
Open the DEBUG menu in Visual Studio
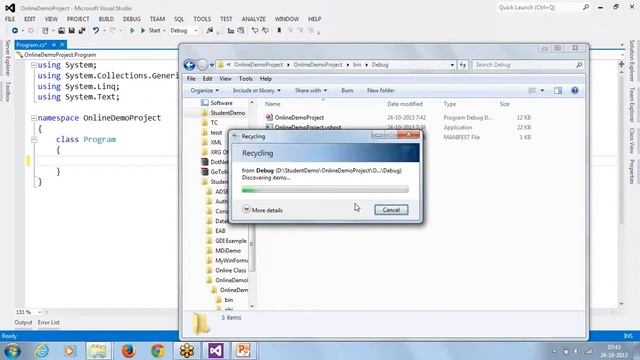(131, 19)
